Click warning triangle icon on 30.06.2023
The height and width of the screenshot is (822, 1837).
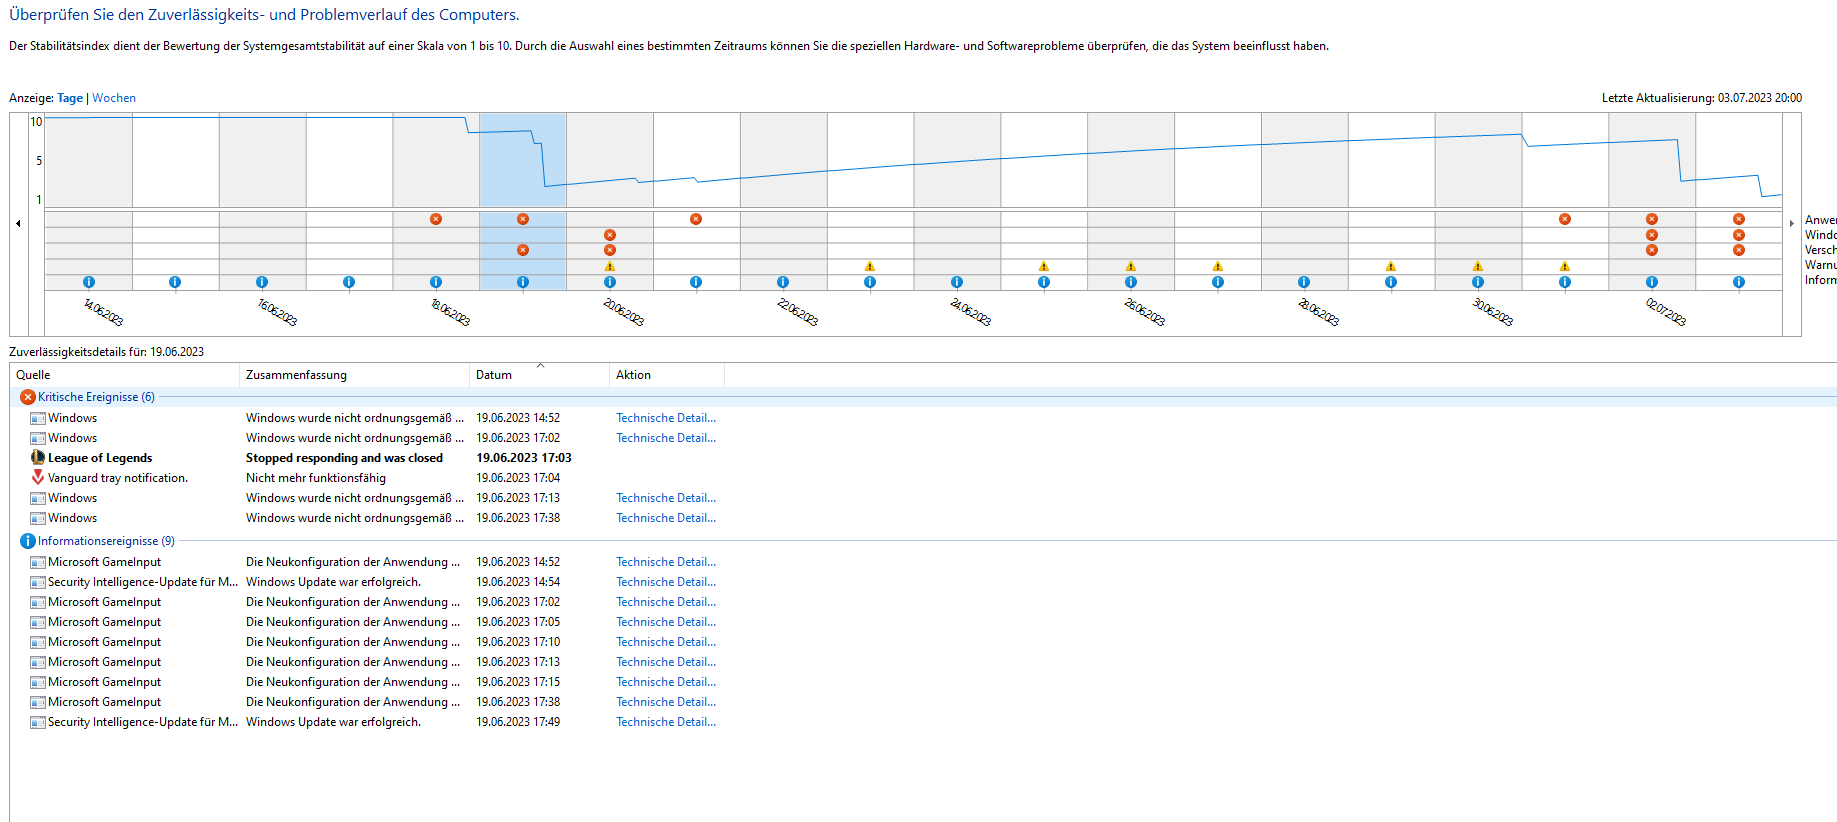tap(1478, 267)
